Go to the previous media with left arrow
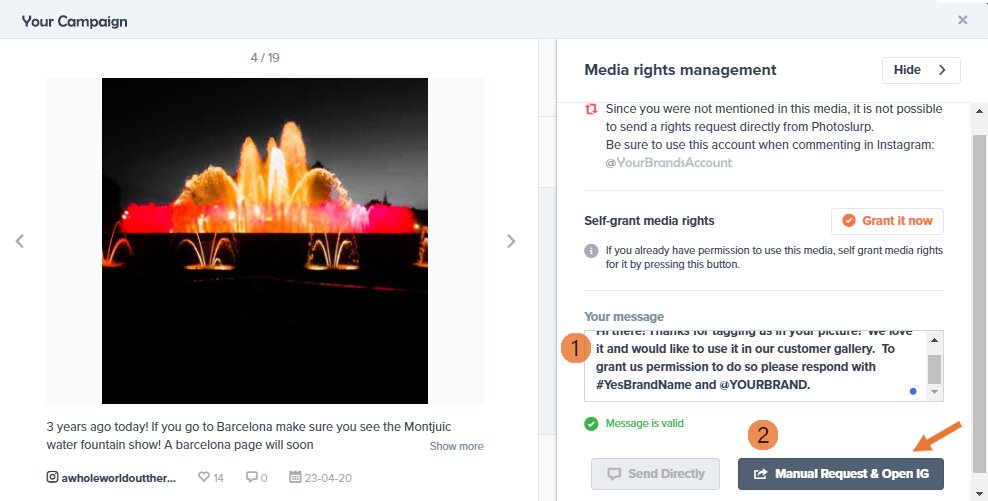 (x=19, y=241)
